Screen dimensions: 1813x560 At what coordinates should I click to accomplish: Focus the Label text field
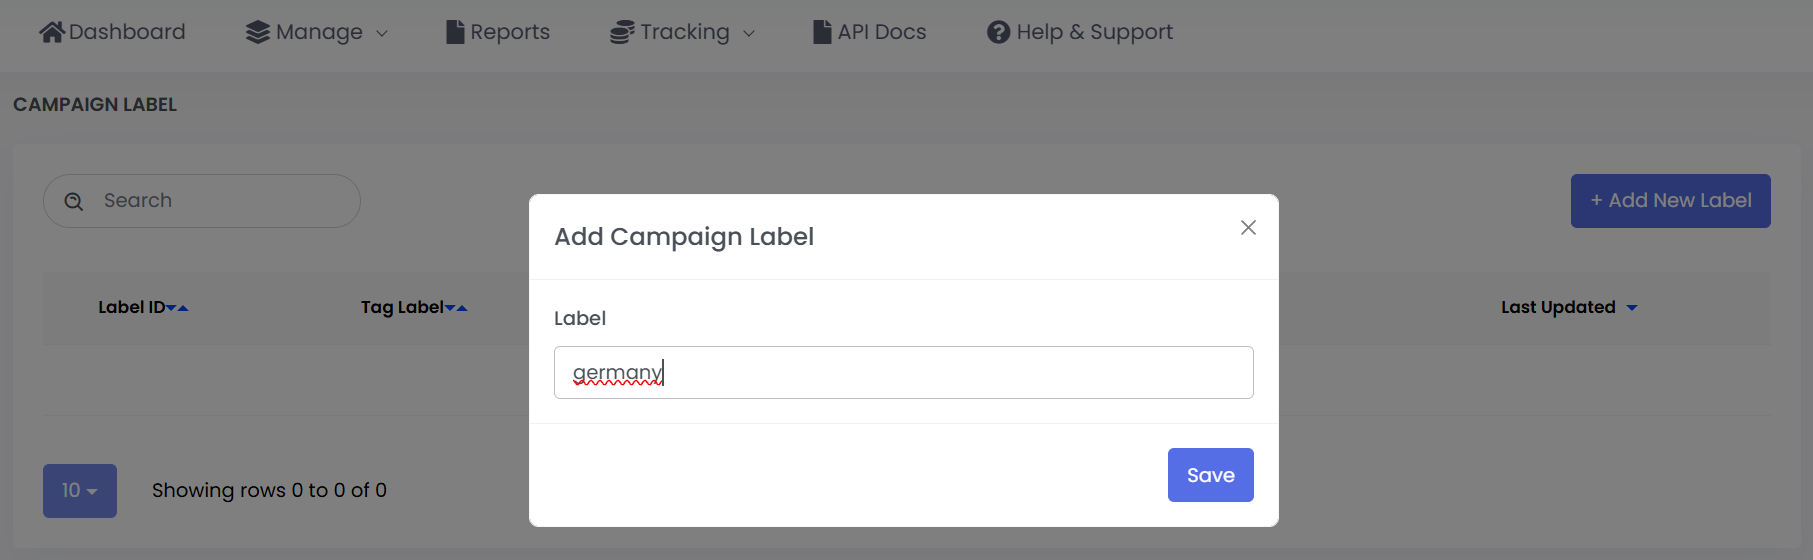point(903,373)
